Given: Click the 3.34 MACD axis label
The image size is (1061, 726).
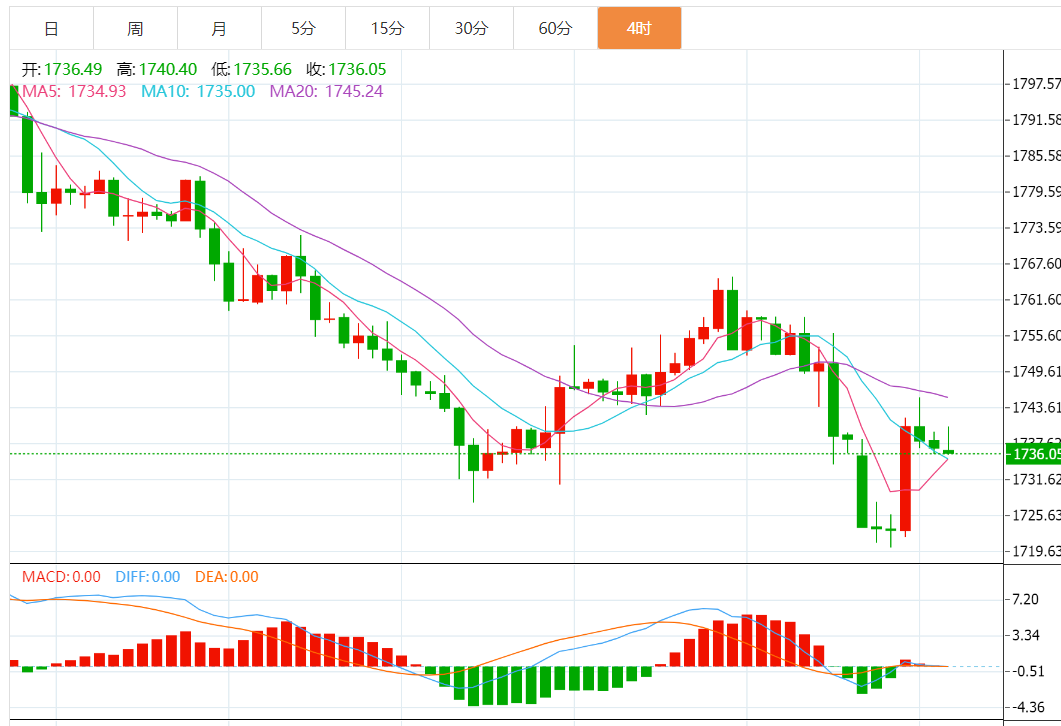Looking at the screenshot, I should [x=1026, y=635].
